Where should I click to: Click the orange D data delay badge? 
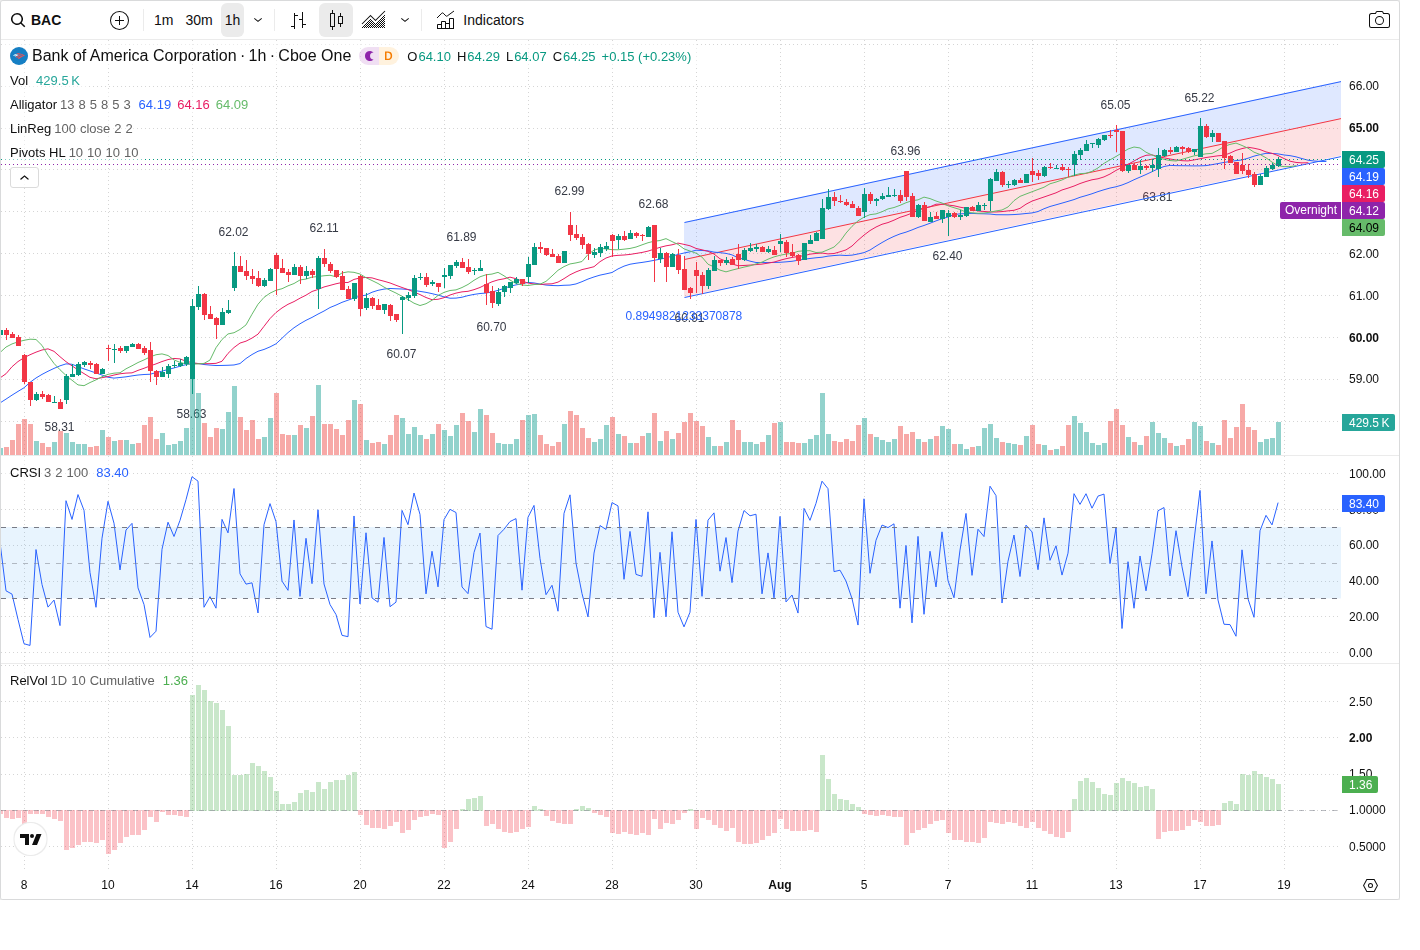pos(389,56)
